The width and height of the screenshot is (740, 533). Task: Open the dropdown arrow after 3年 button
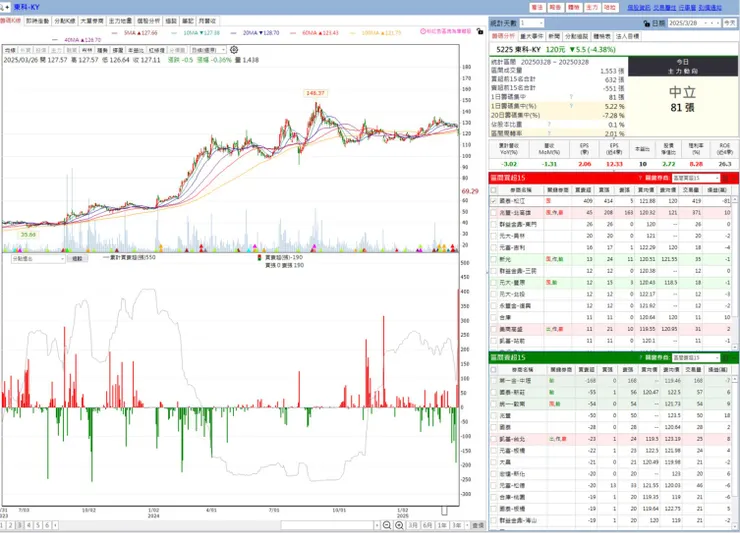pos(467,525)
